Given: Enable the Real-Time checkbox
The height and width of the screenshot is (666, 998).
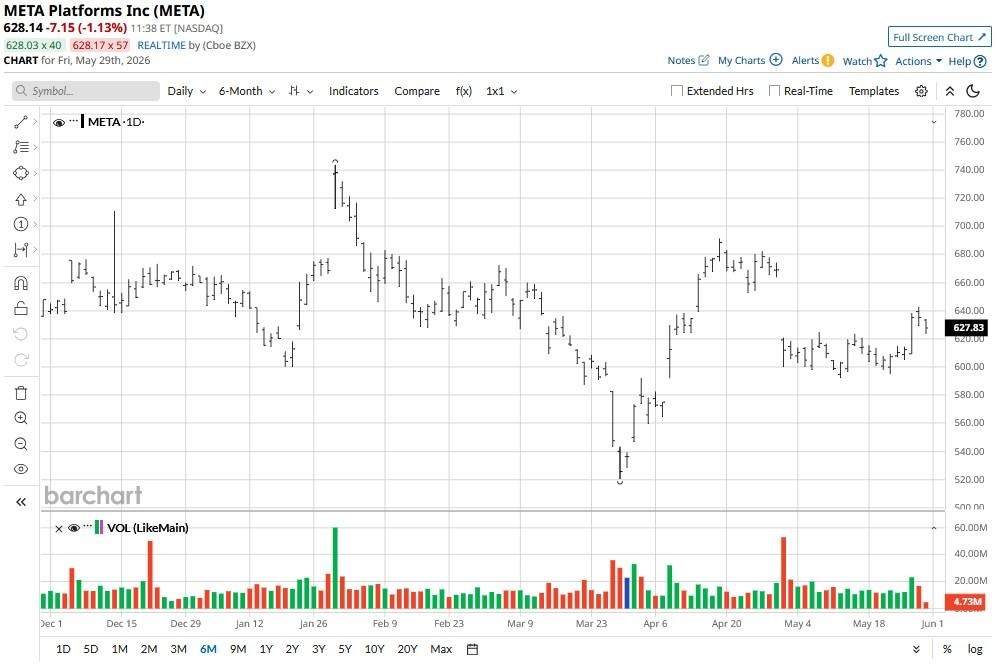Looking at the screenshot, I should (774, 91).
